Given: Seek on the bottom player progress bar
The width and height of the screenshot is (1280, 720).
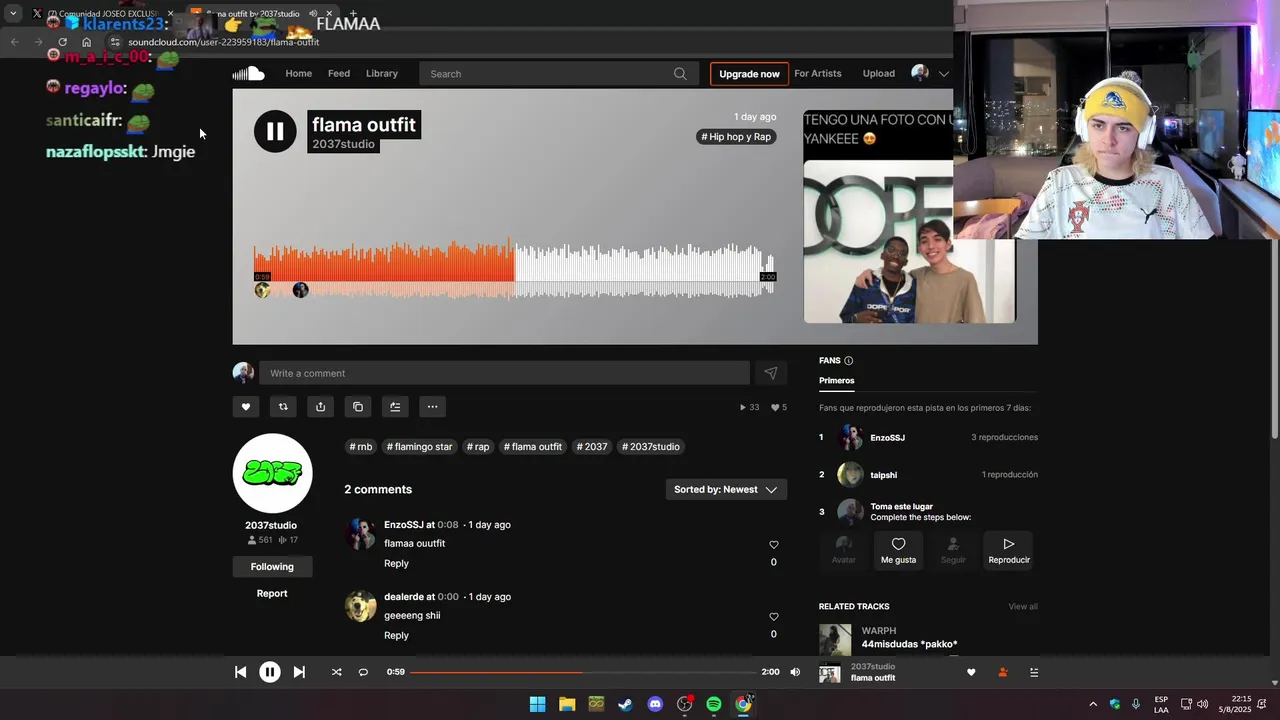Looking at the screenshot, I should pos(583,672).
